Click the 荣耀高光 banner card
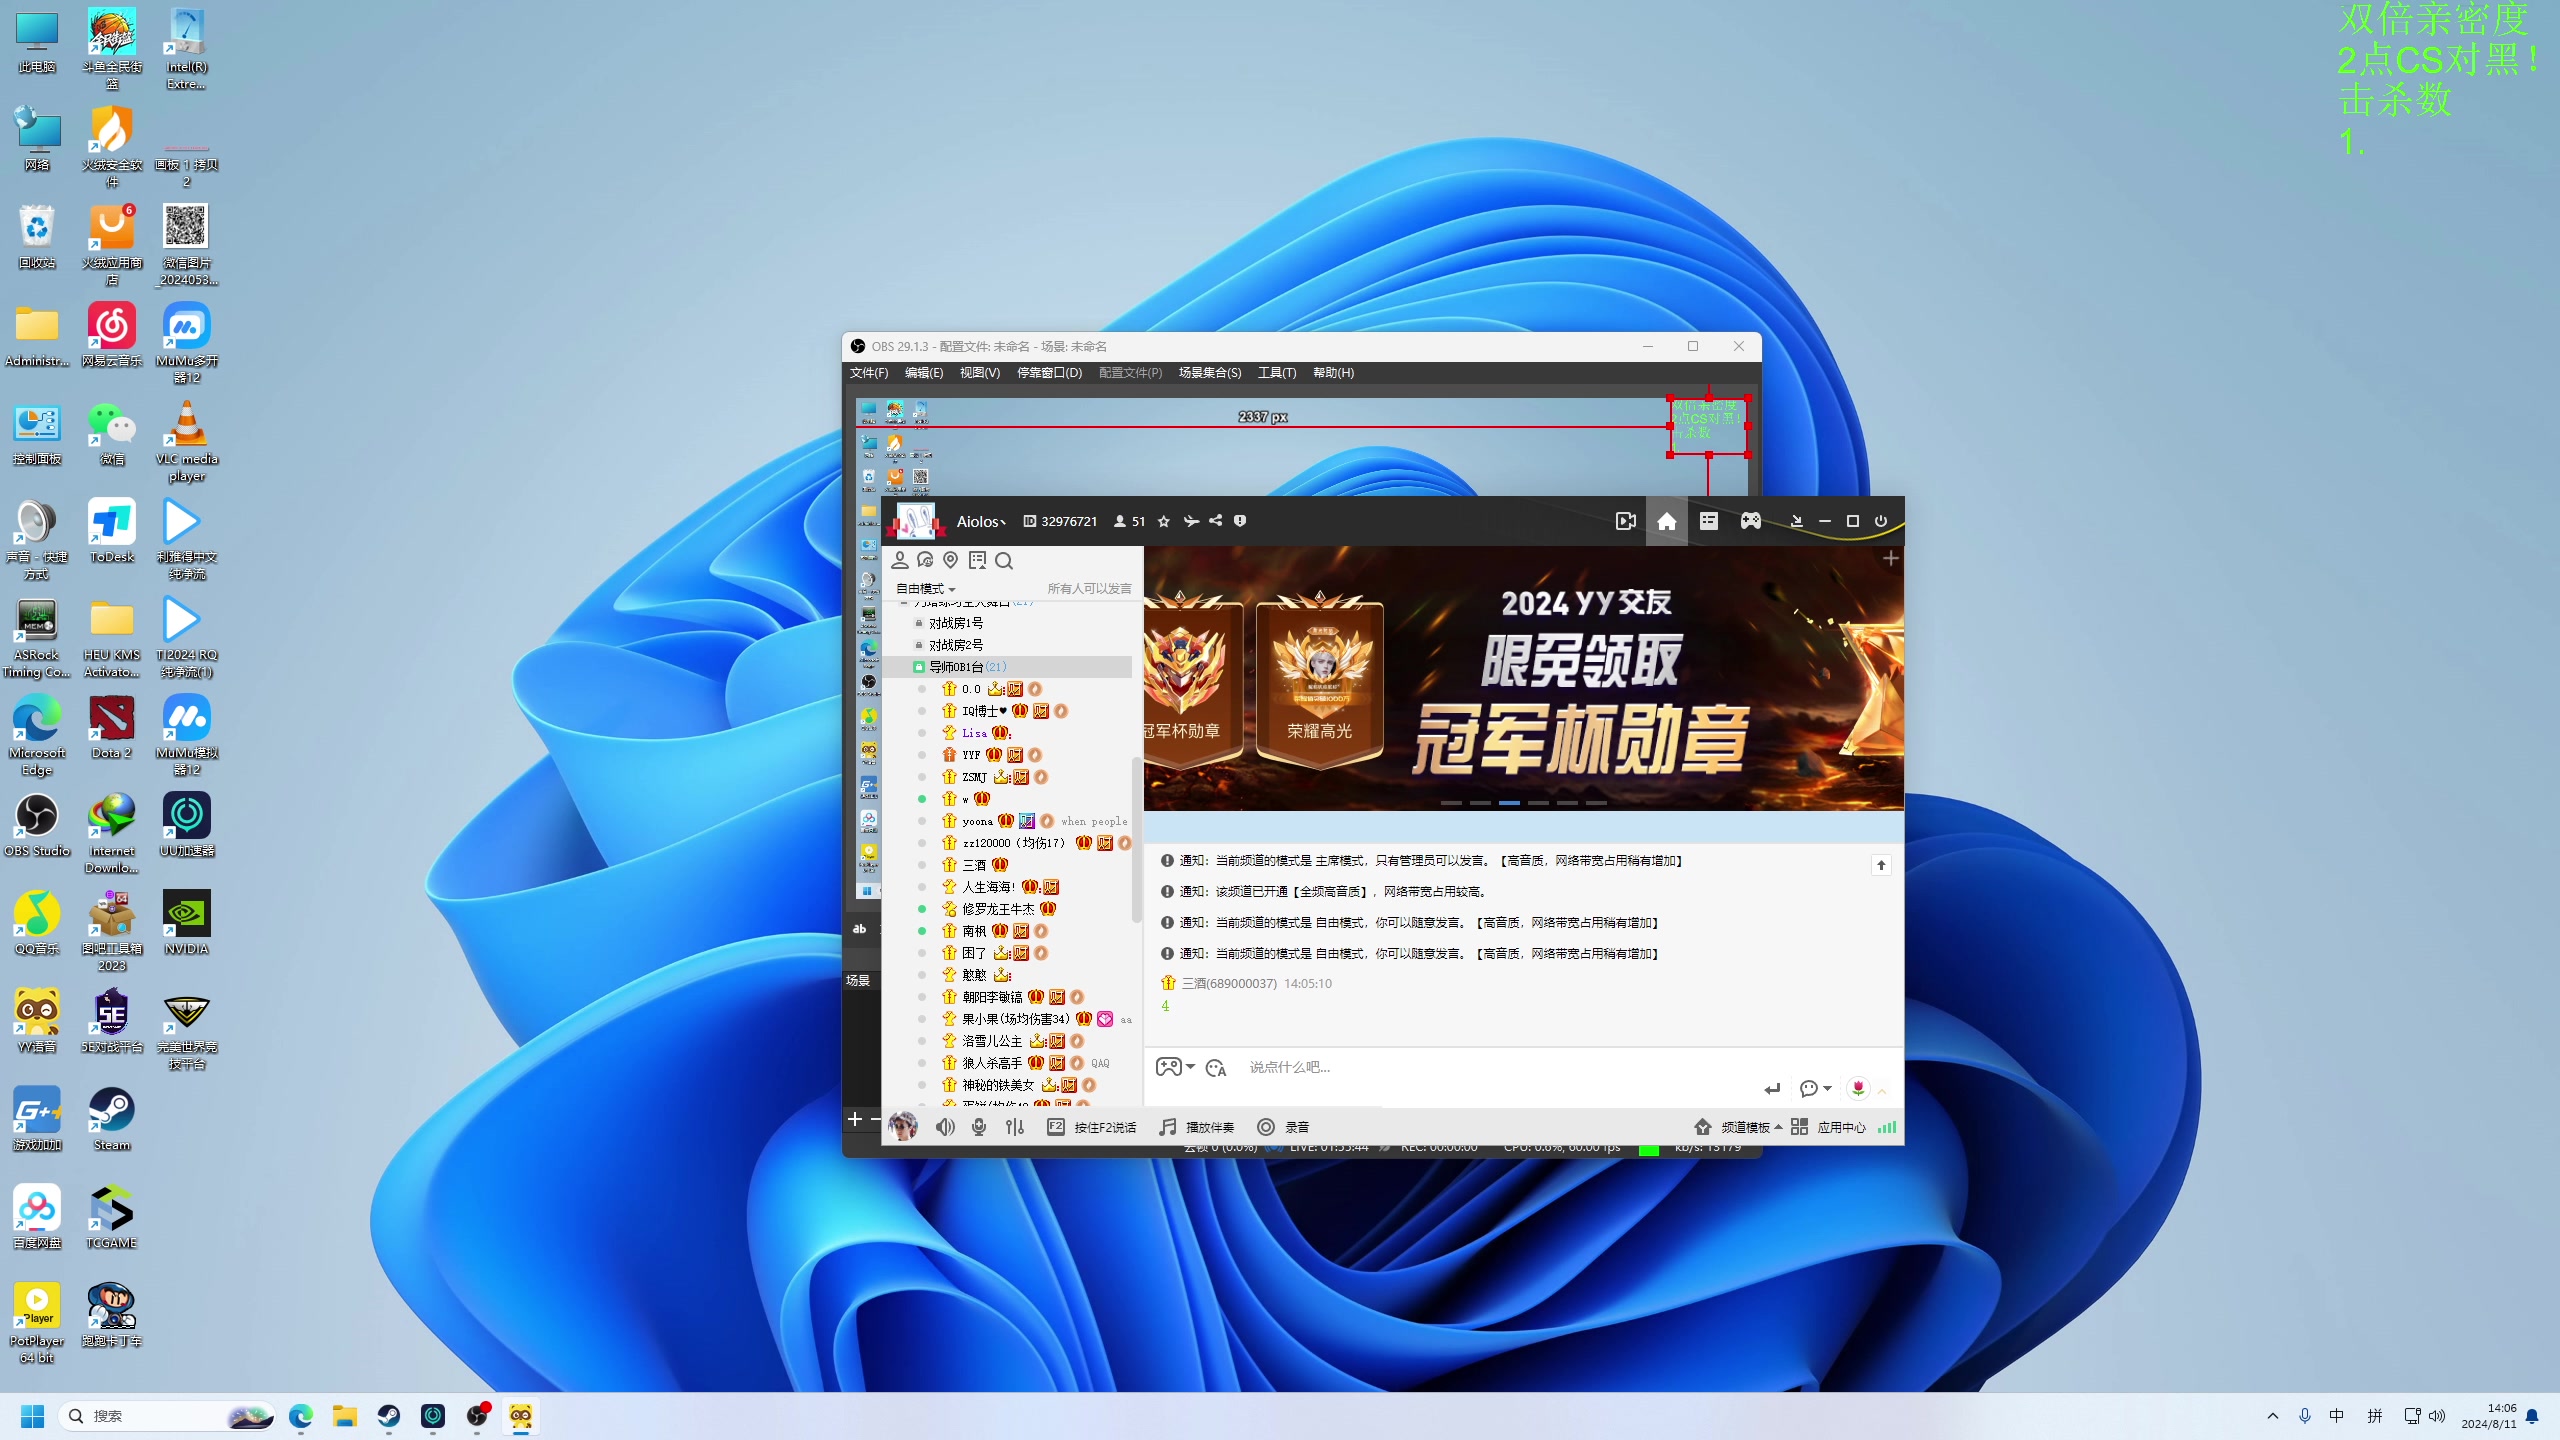The image size is (2560, 1440). click(x=1319, y=680)
